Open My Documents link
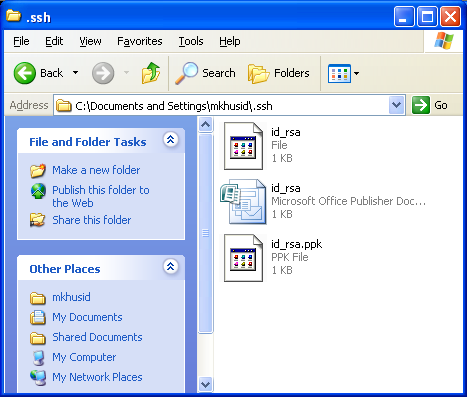 [x=87, y=317]
